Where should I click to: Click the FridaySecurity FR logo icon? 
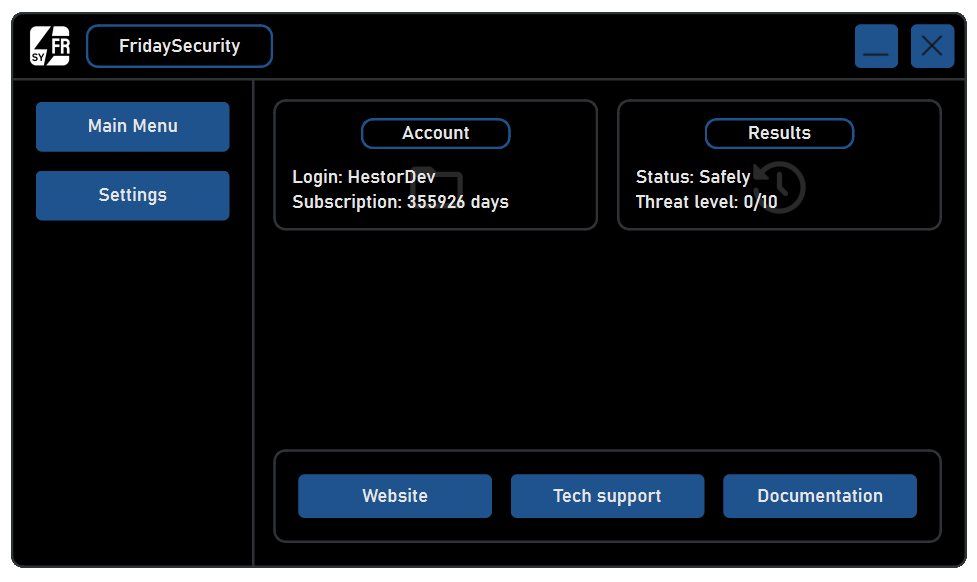click(x=49, y=45)
